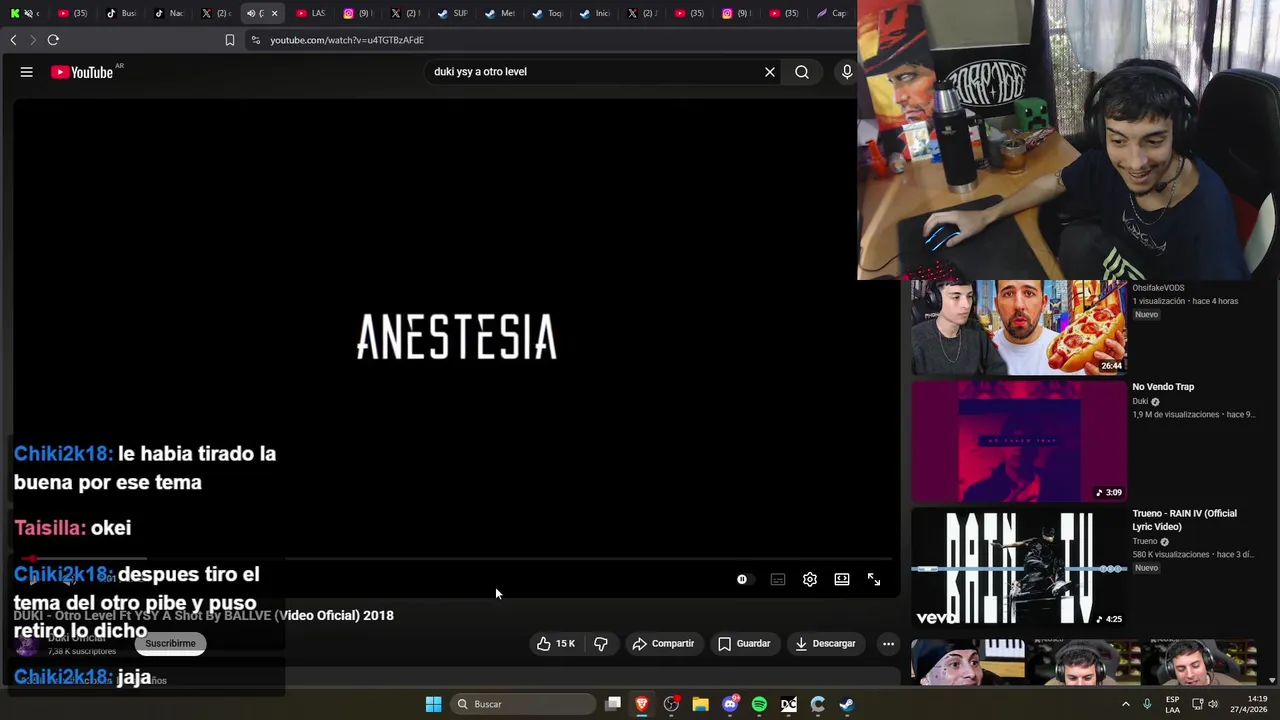Open player settings gear

pyautogui.click(x=810, y=579)
